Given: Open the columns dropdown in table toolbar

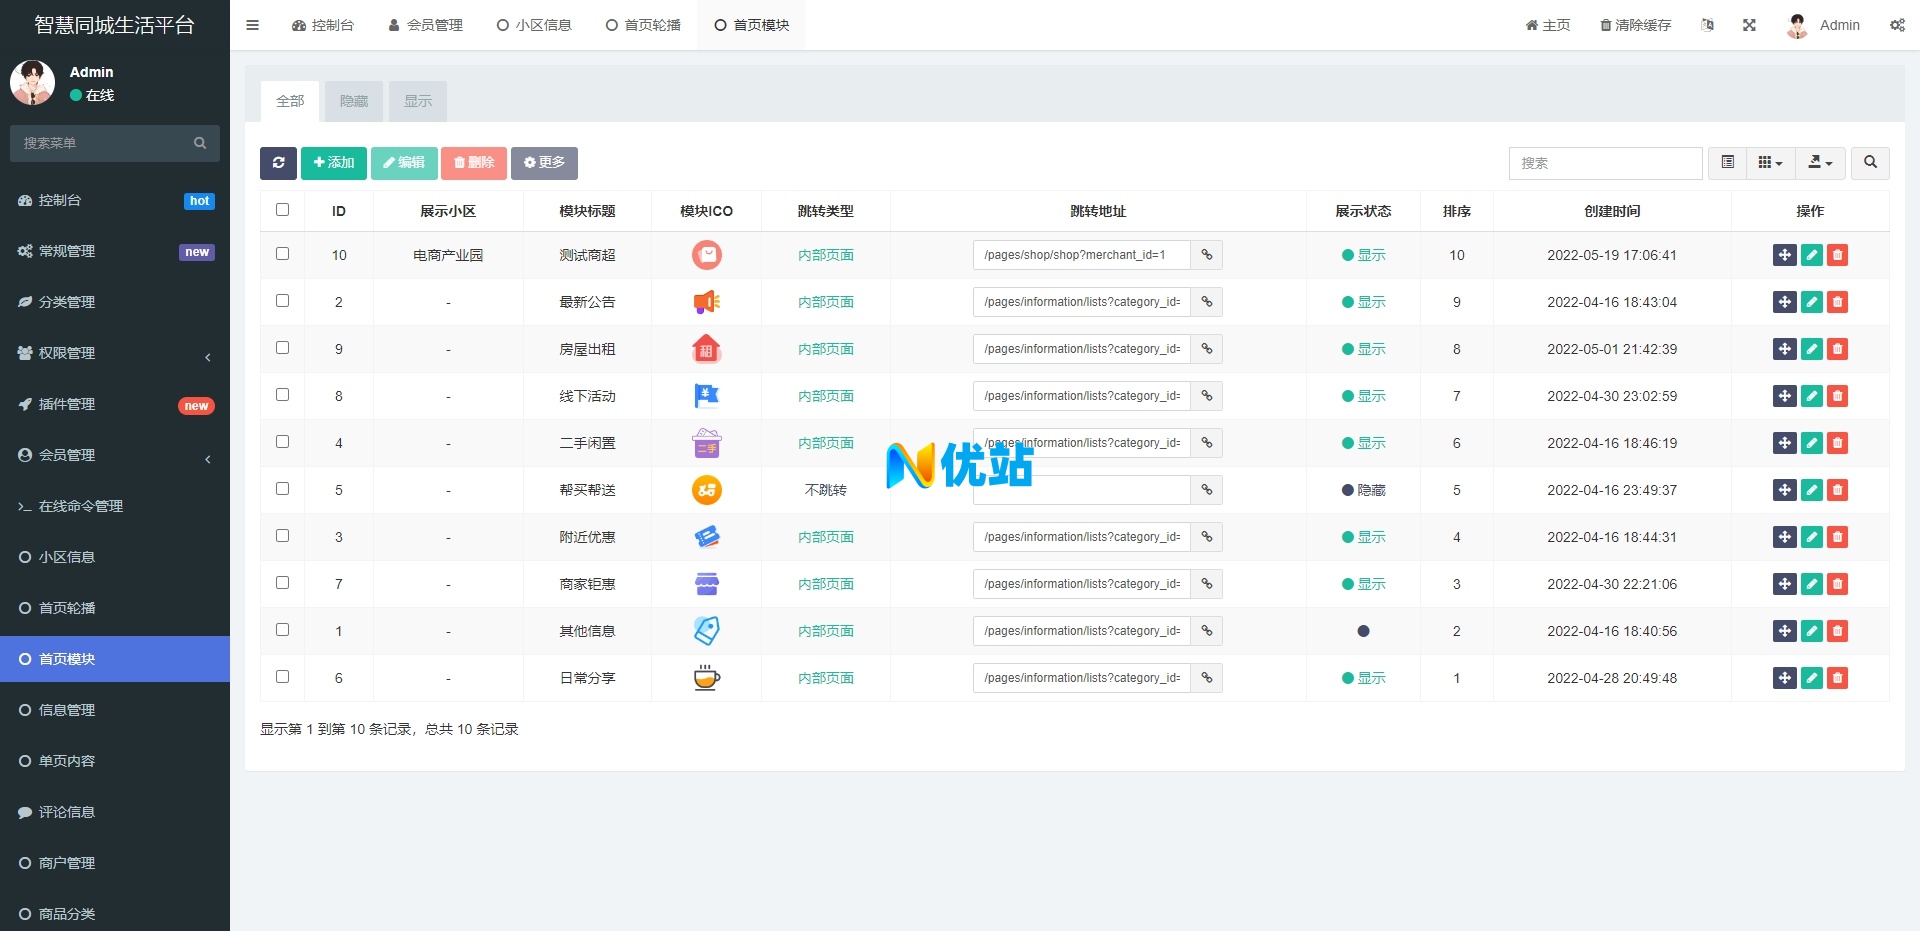Looking at the screenshot, I should (x=1770, y=163).
